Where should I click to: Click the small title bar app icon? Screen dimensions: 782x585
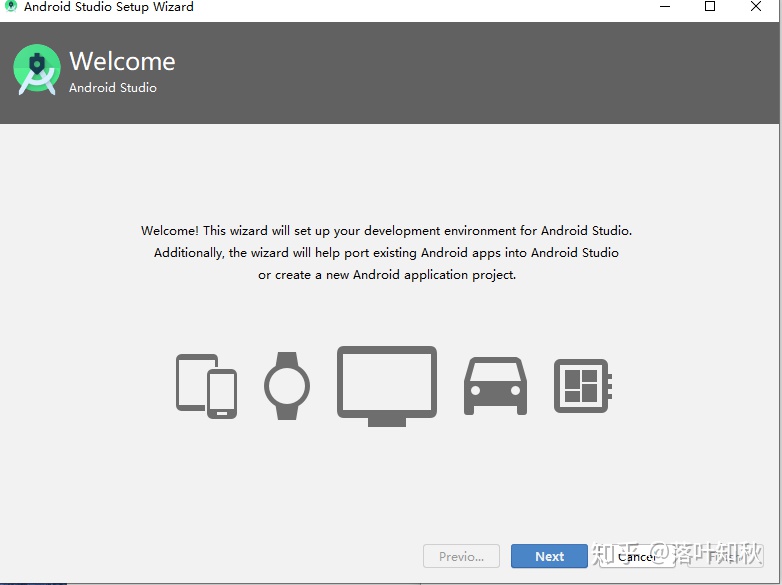pos(10,6)
